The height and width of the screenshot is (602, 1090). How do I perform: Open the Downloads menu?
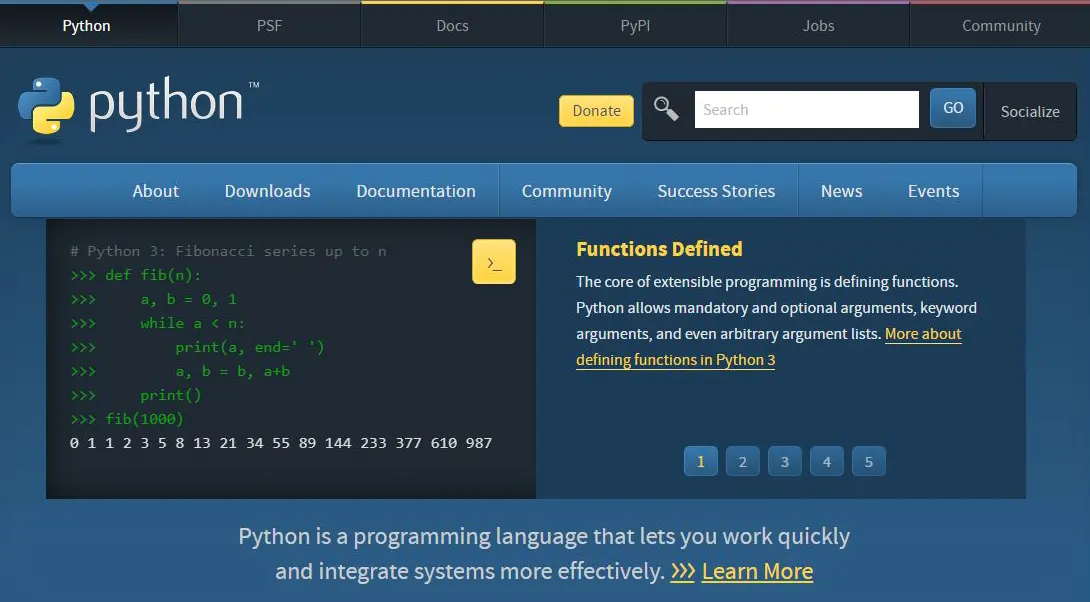tap(267, 190)
